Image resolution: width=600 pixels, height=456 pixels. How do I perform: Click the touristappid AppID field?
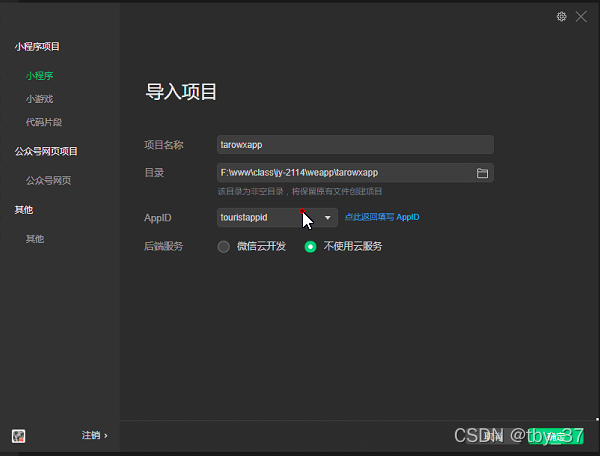[x=277, y=217]
